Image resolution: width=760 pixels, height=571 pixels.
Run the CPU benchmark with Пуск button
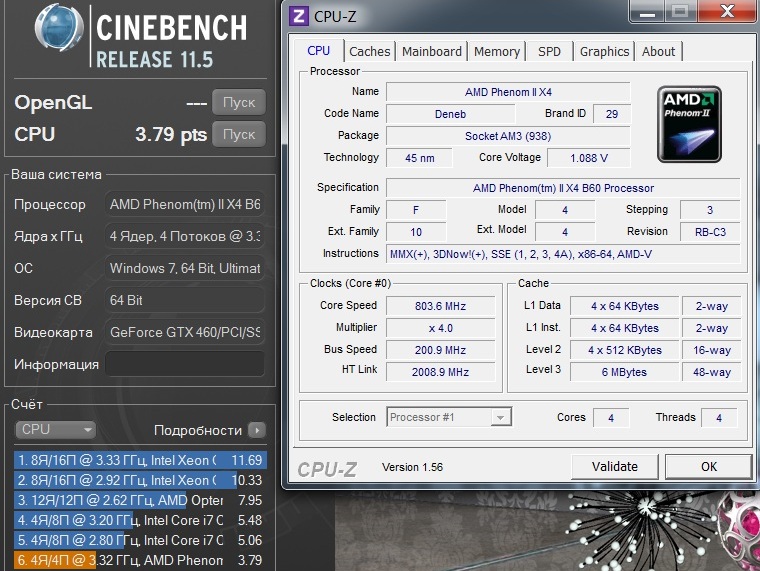coord(238,134)
